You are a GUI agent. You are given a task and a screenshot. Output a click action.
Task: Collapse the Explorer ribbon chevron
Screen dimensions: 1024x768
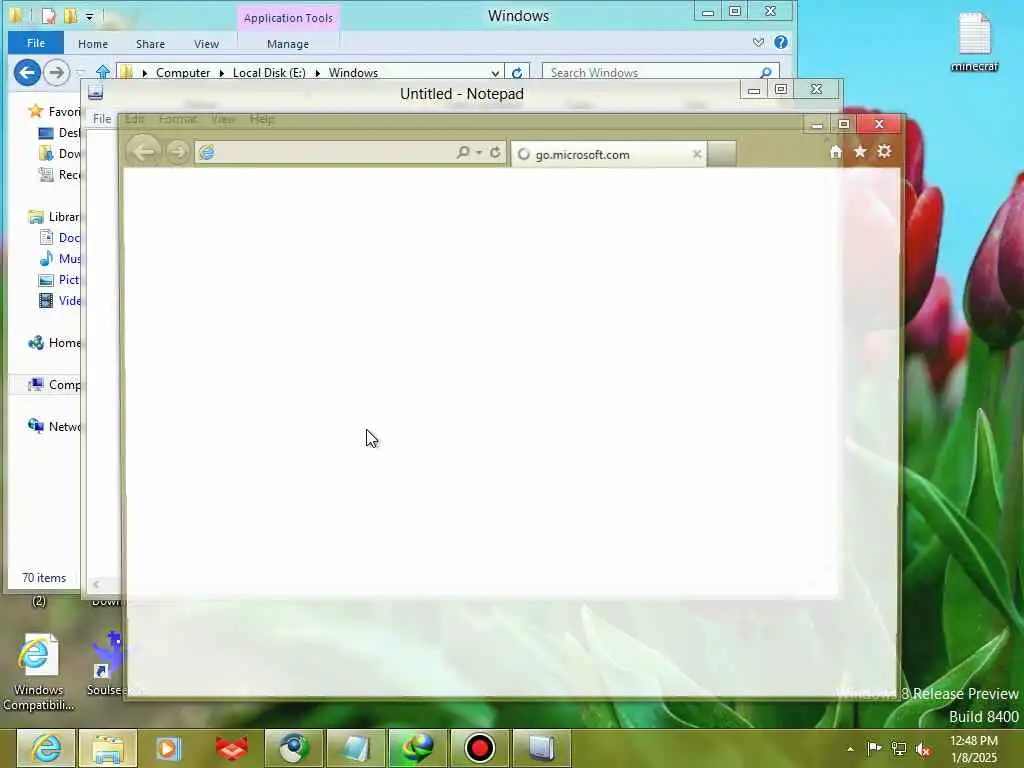[758, 42]
